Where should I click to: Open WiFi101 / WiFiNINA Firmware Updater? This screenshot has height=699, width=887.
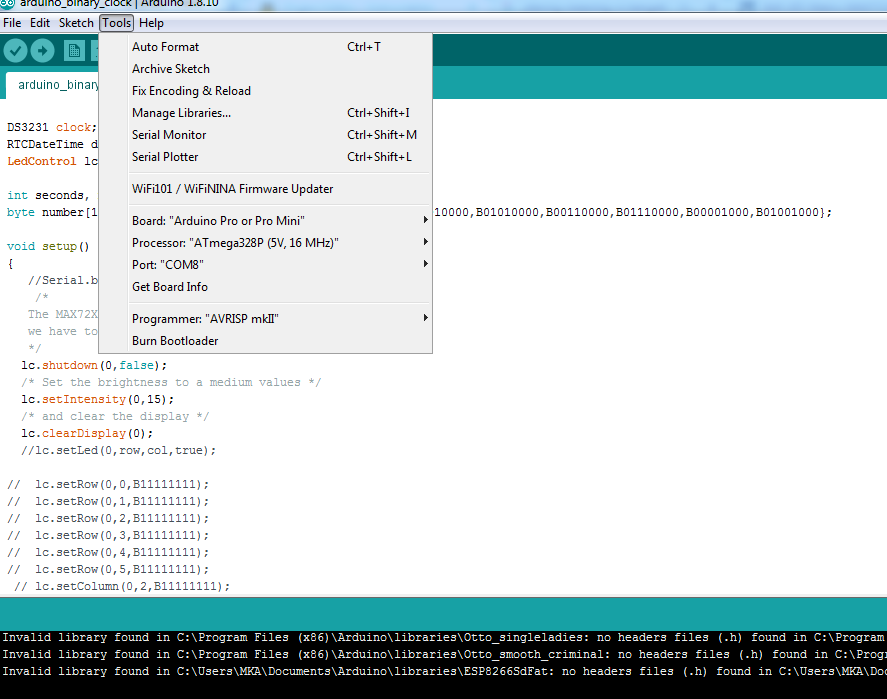coord(265,189)
